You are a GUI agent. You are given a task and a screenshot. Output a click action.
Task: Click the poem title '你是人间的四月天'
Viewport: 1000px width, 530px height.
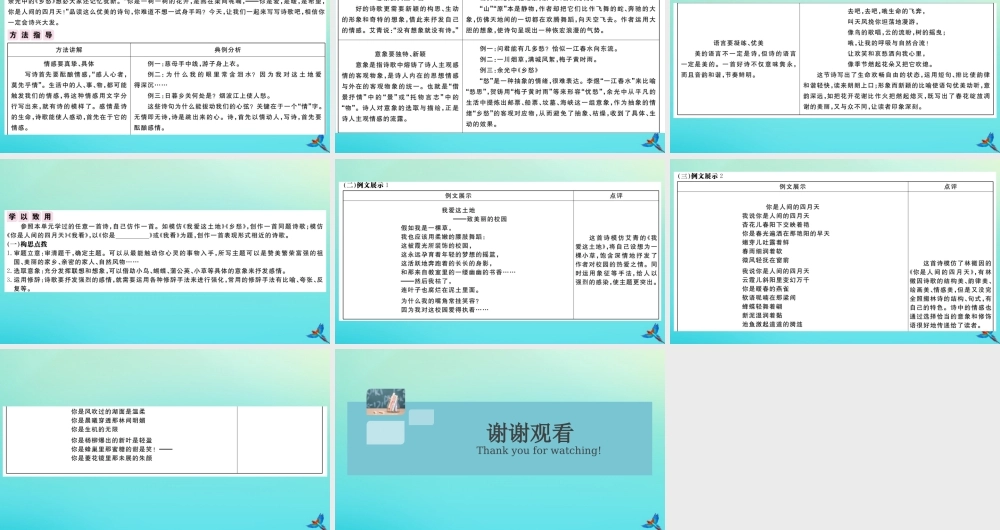[x=792, y=207]
